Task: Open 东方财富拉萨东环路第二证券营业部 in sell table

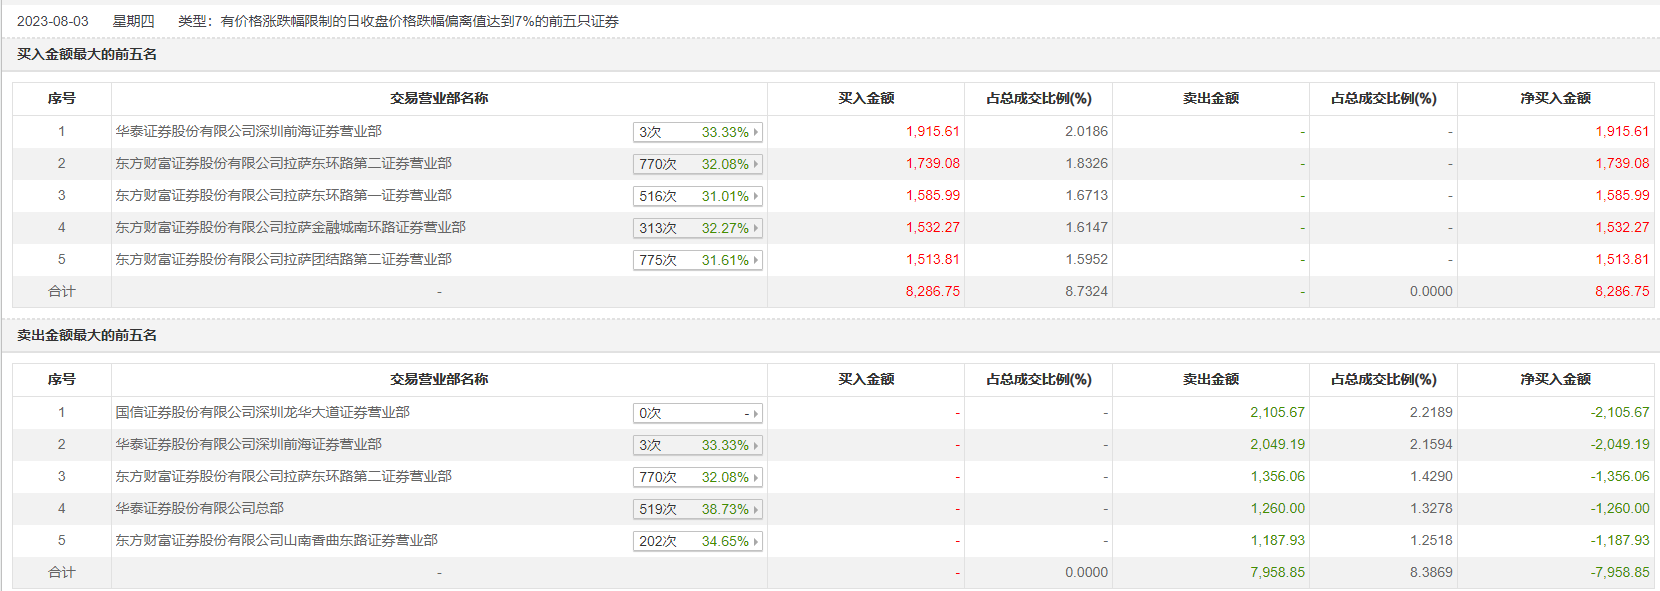Action: [x=283, y=476]
